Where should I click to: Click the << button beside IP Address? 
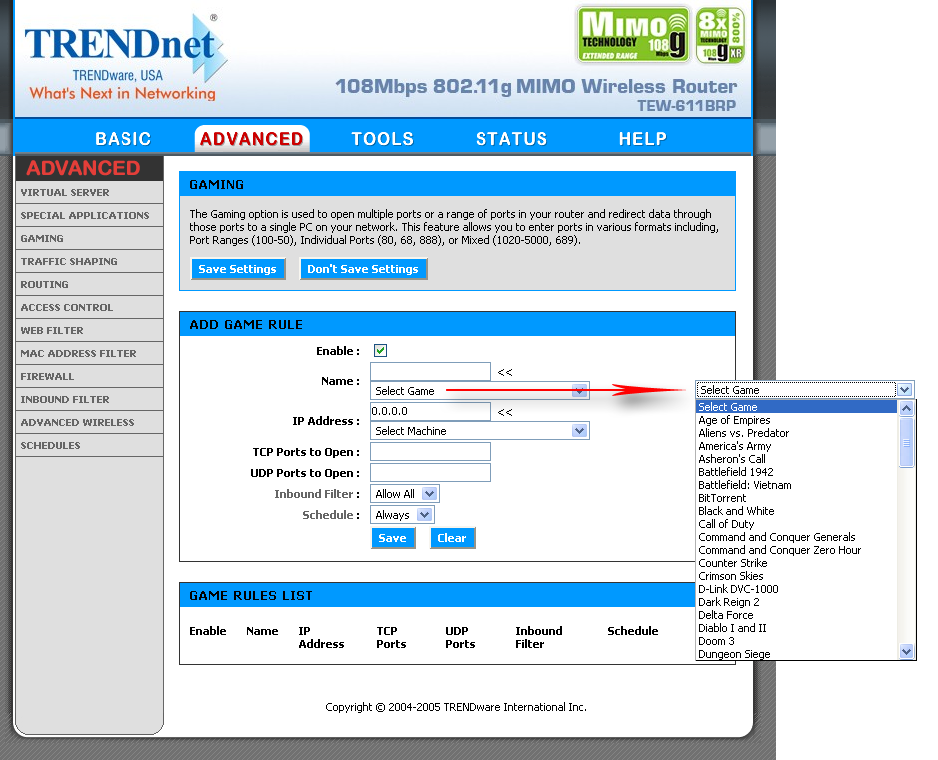point(505,412)
